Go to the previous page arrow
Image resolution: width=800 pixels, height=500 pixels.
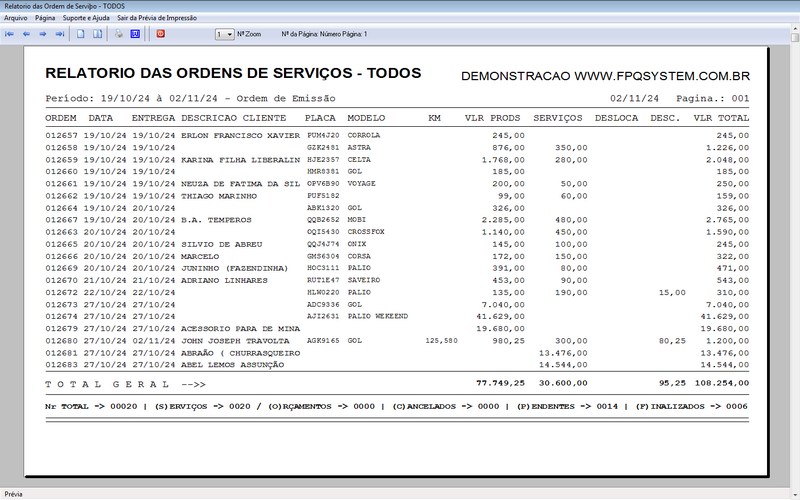tap(26, 34)
